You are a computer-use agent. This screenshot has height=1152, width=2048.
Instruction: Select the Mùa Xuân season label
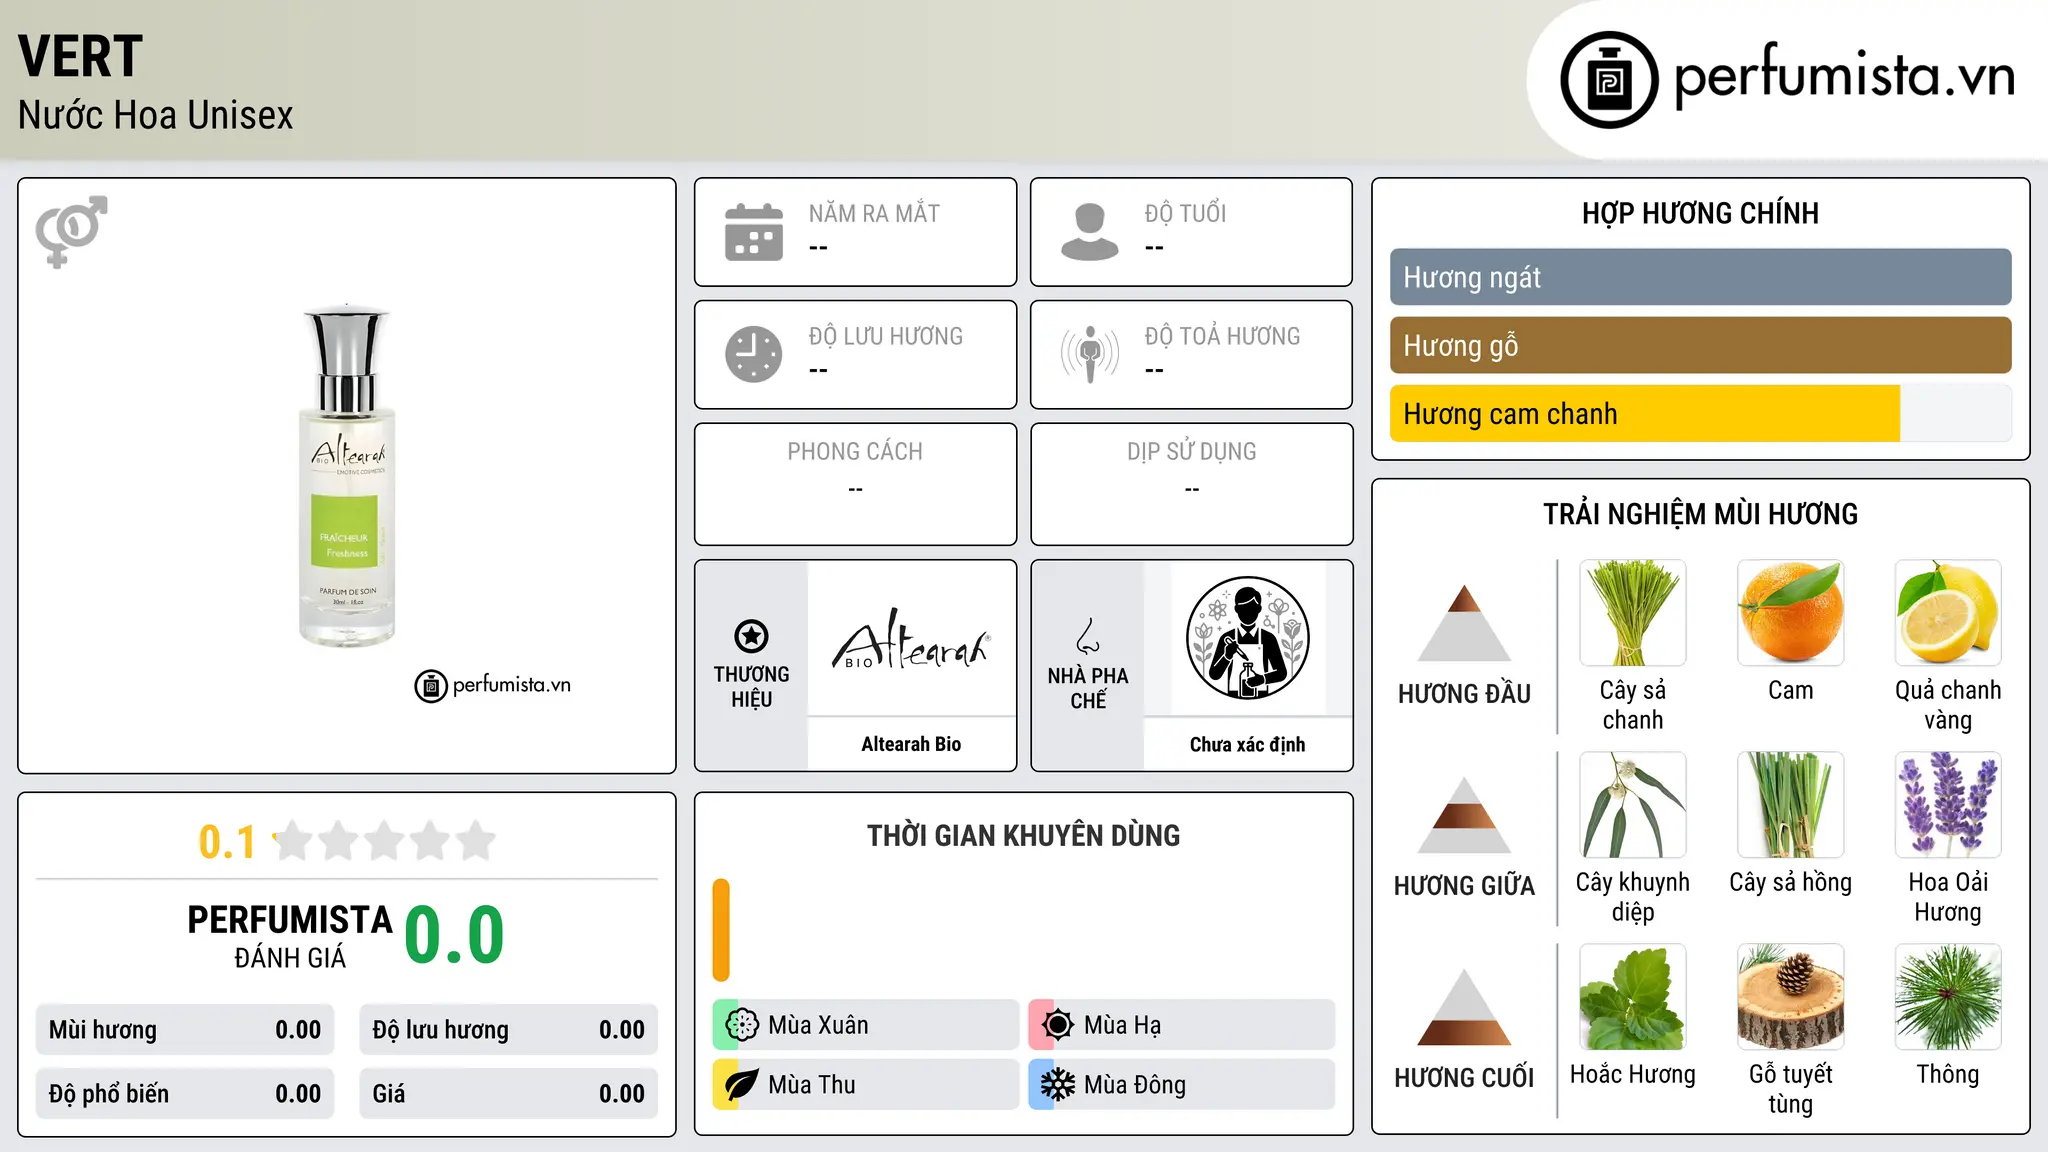pyautogui.click(x=818, y=1025)
